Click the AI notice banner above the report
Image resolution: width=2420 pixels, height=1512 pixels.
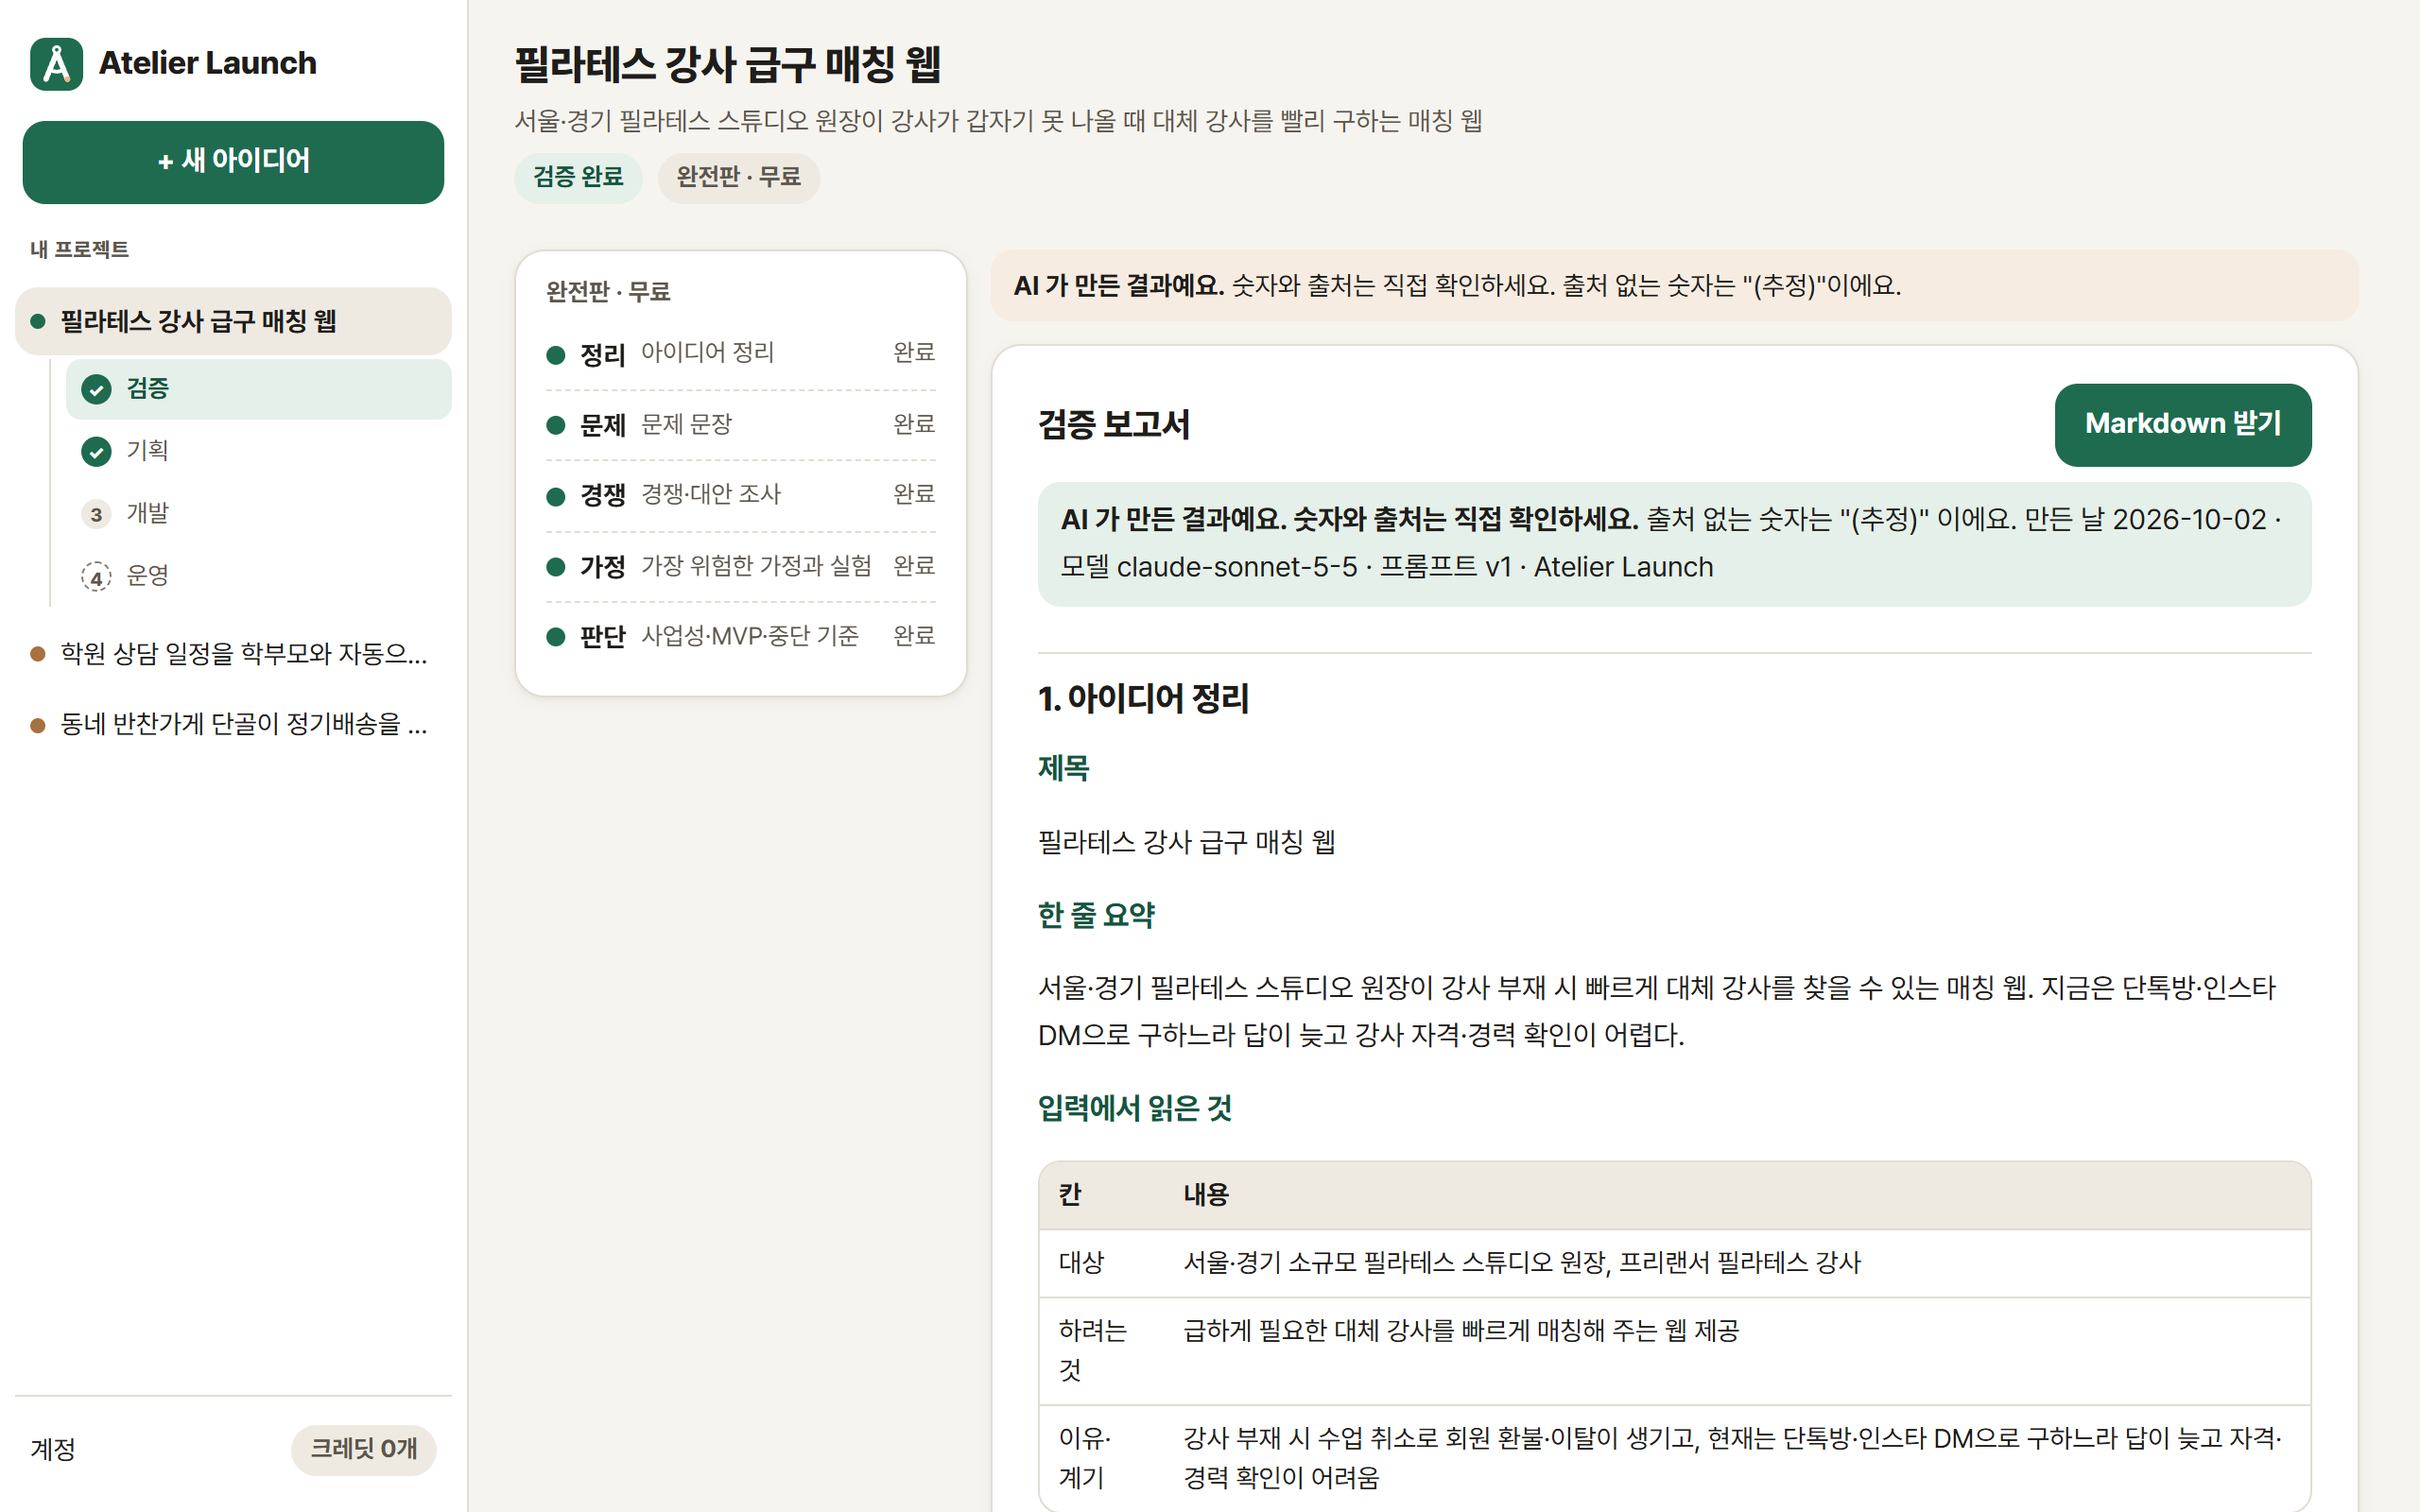click(x=1674, y=286)
